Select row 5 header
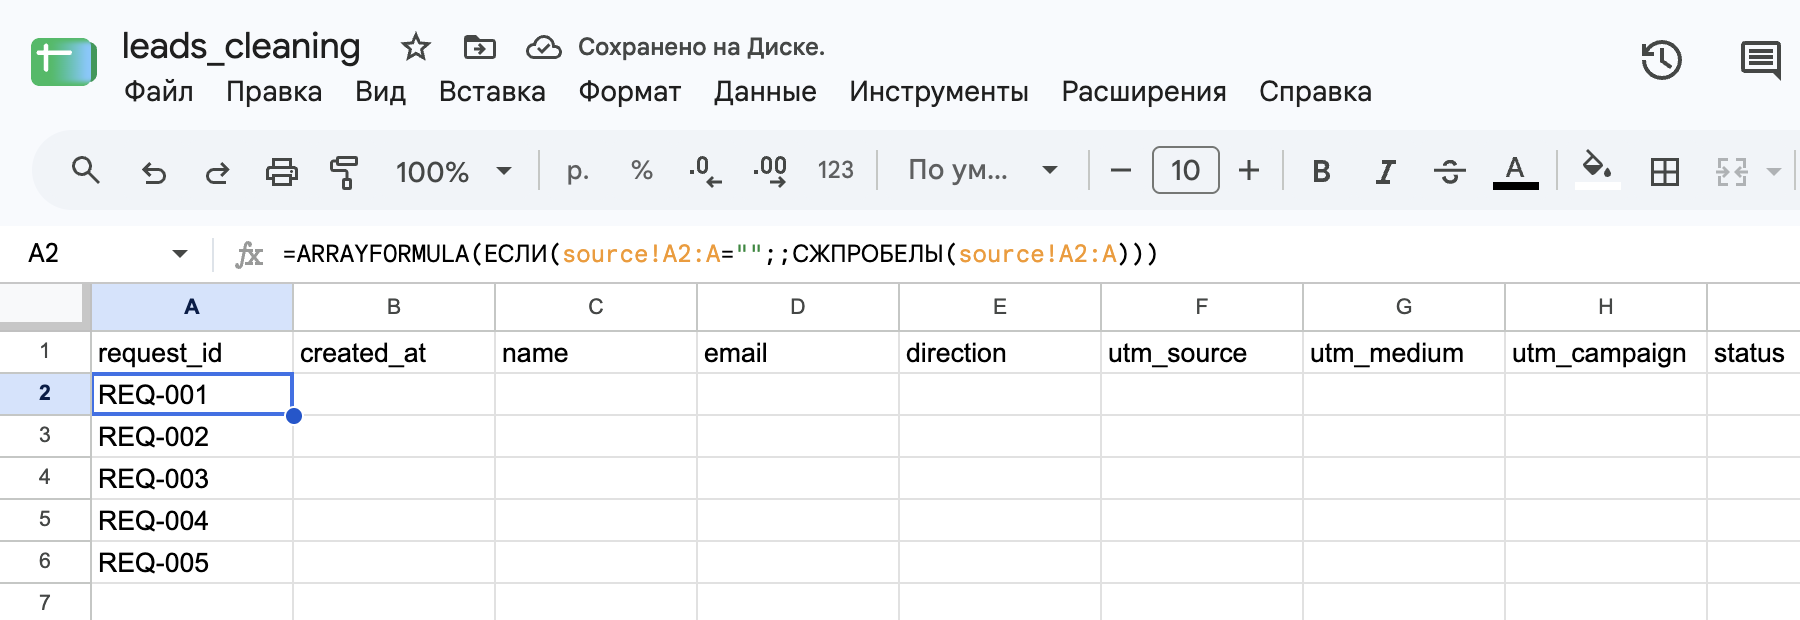 tap(45, 519)
